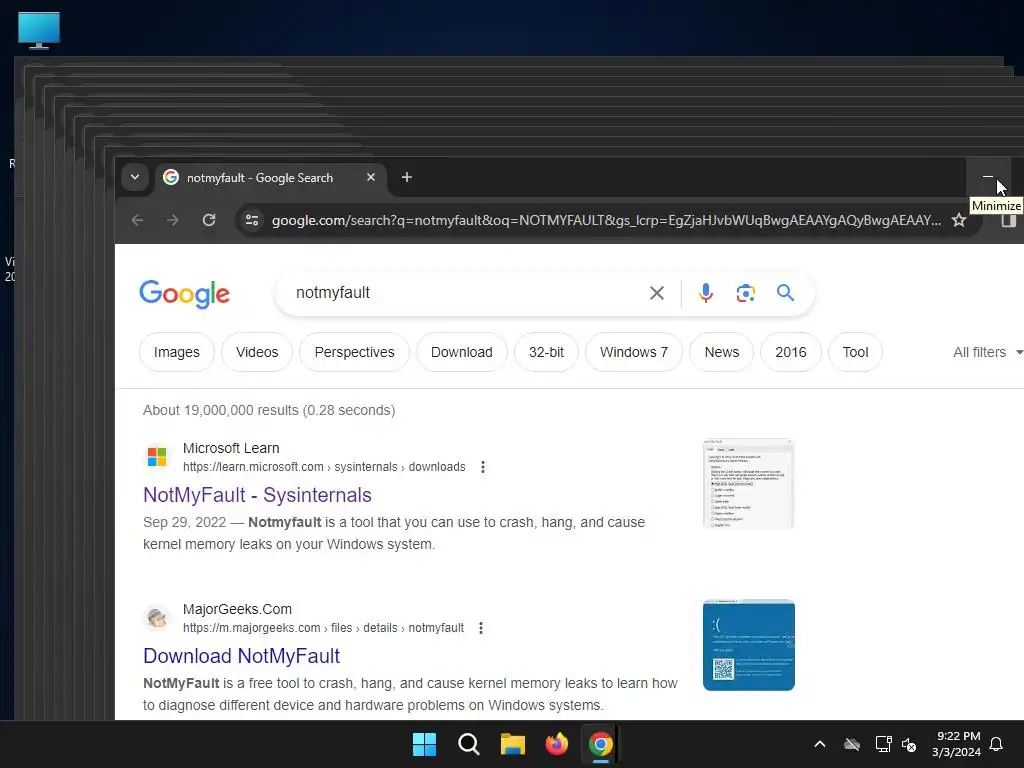Close the notmyfault Google Search tab
1024x768 pixels.
371,177
